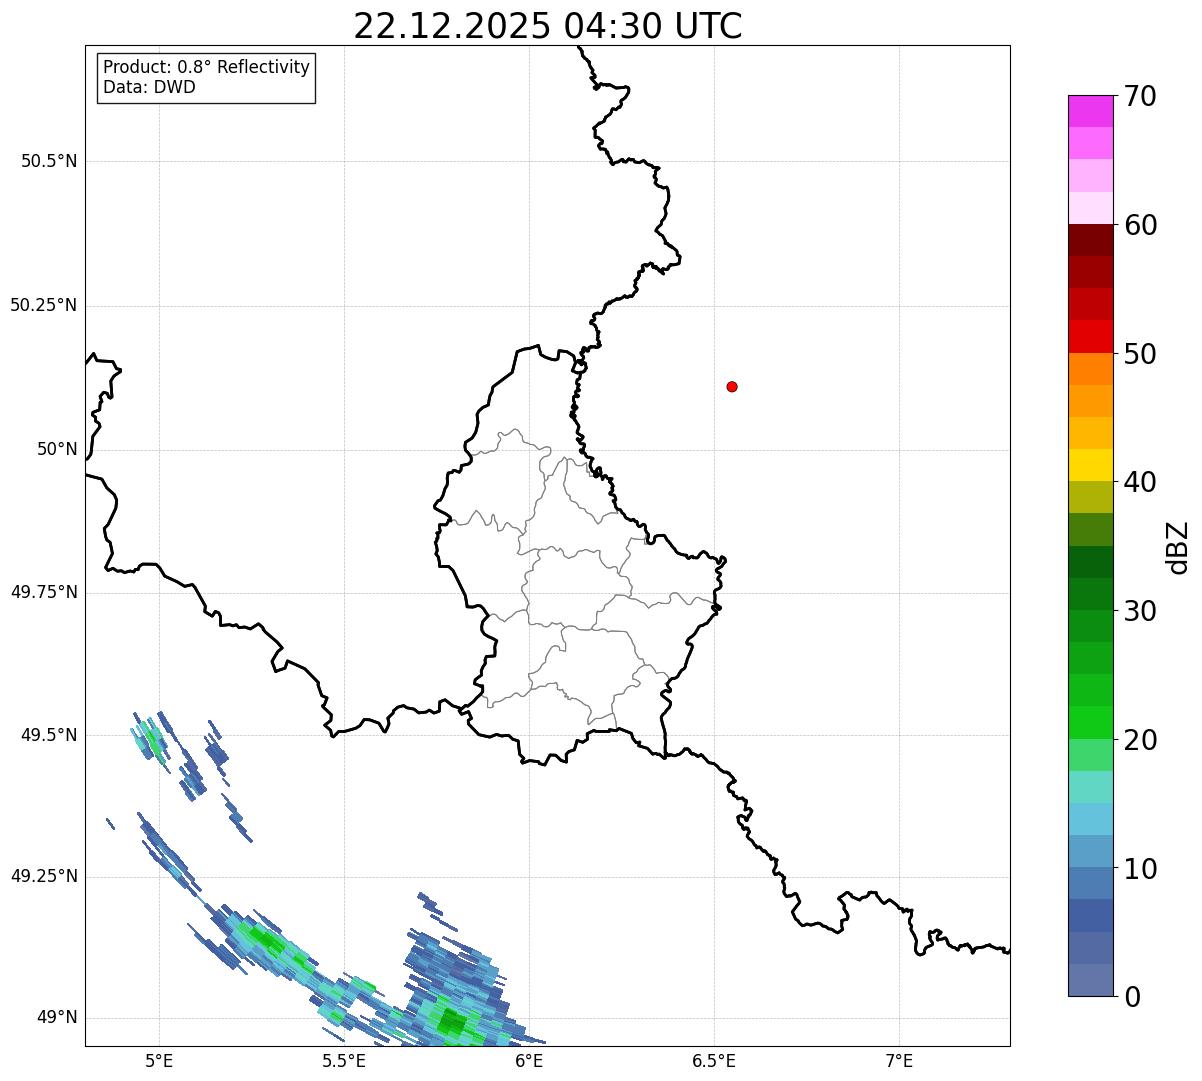Click the 50.25°N latitude label
Image resolution: width=1202 pixels, height=1081 pixels.
click(x=44, y=305)
